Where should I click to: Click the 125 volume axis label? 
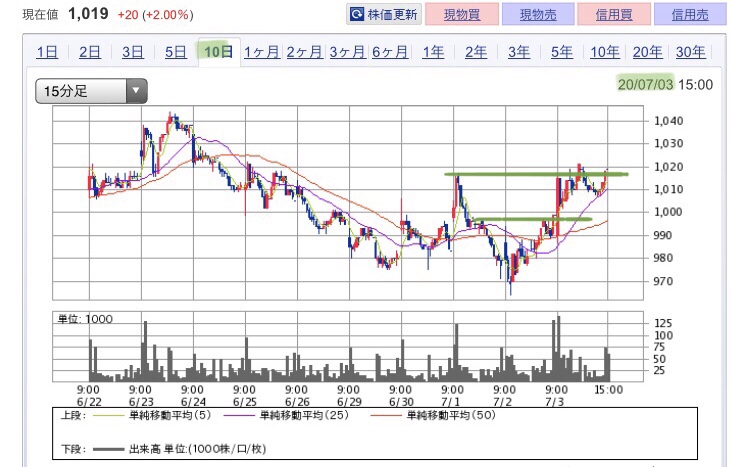[663, 323]
